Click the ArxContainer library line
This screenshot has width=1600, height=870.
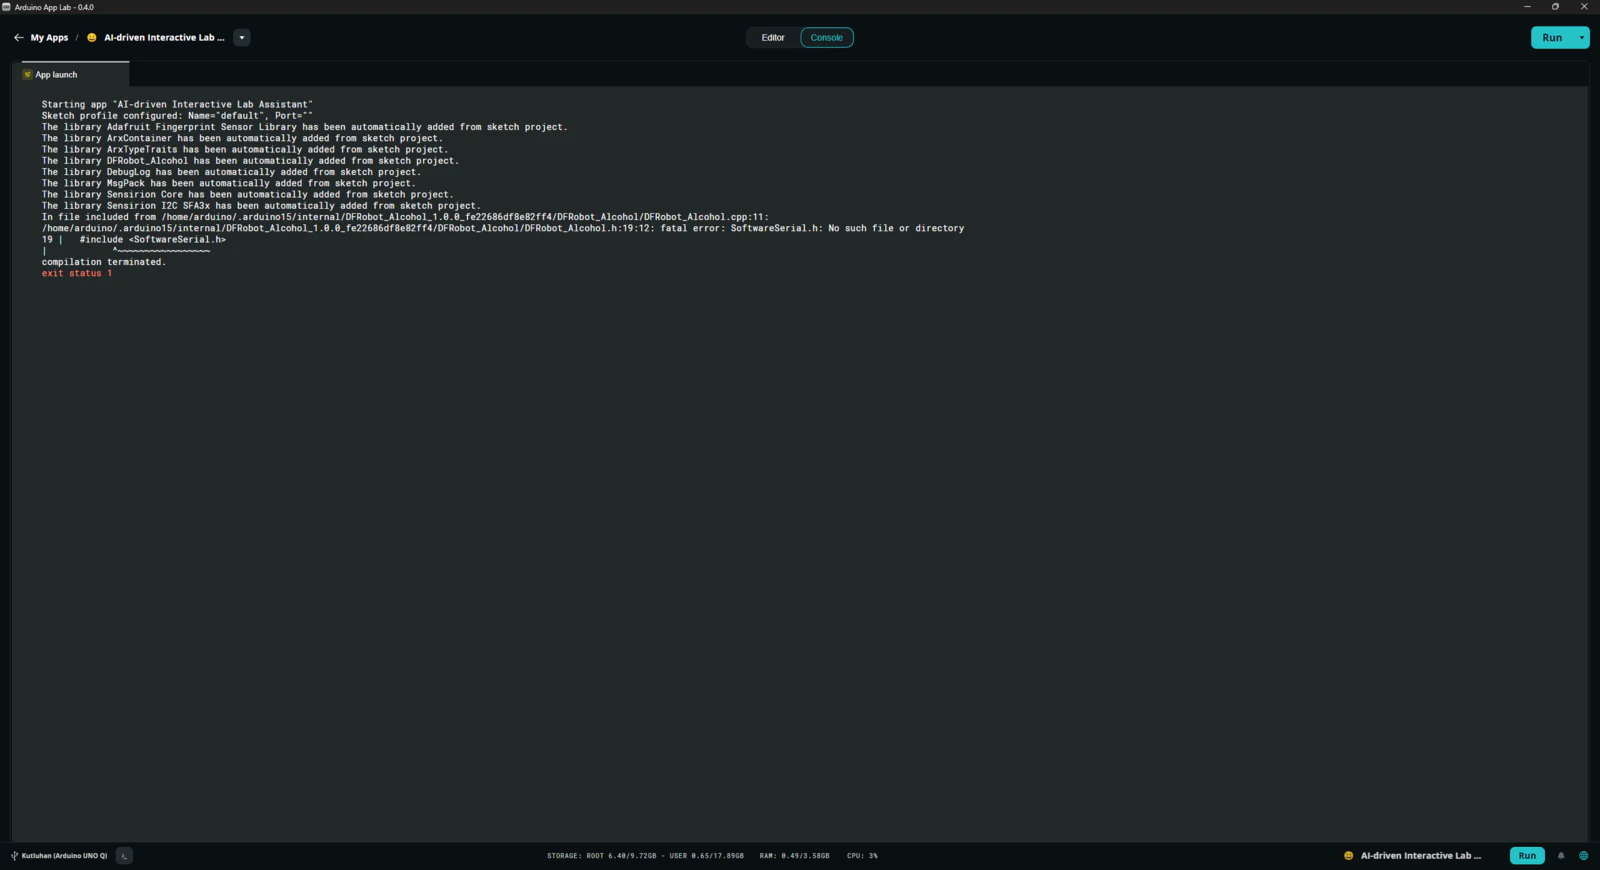click(x=242, y=138)
